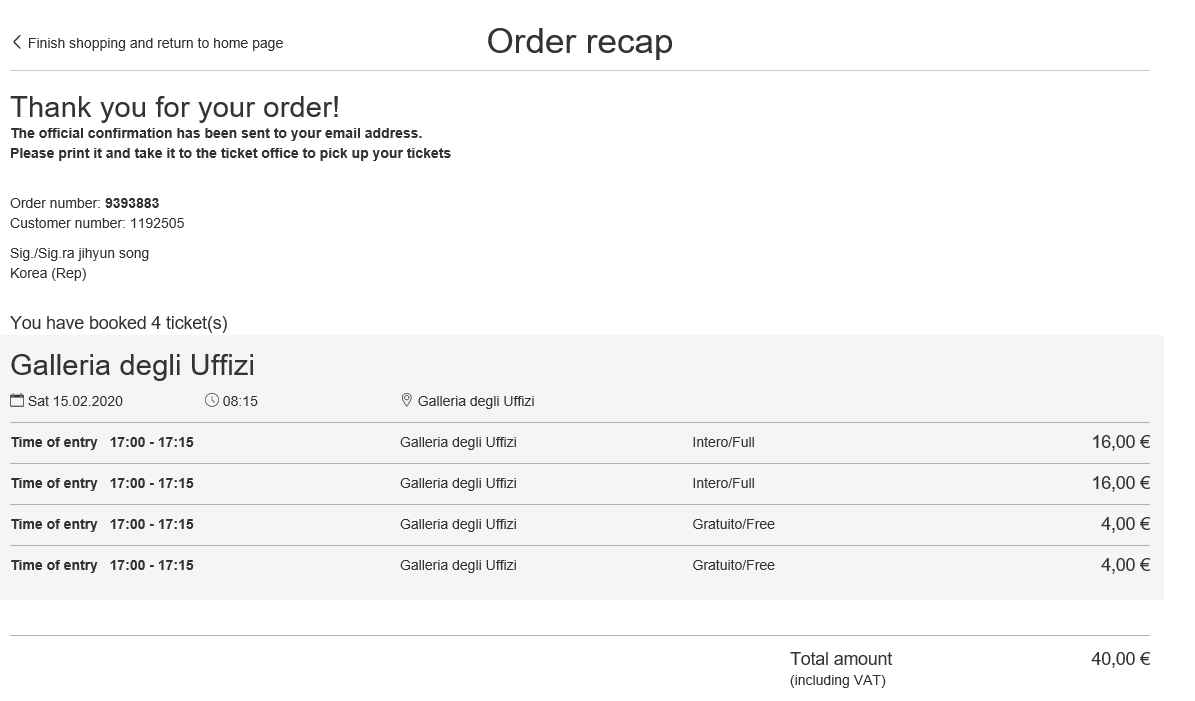1195x701 pixels.
Task: Click the Korea (Rep) country text
Action: click(48, 273)
